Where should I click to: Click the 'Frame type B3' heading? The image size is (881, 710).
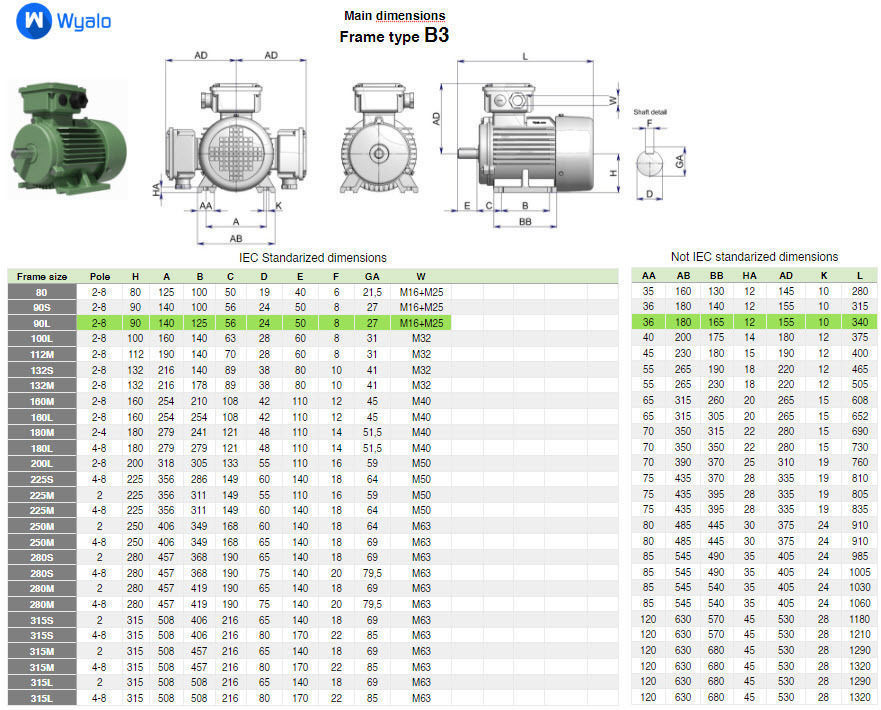[394, 36]
